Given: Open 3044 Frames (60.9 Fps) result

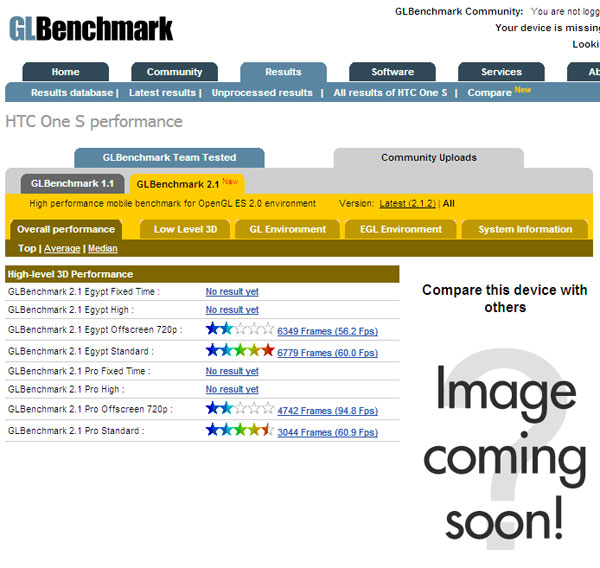Looking at the screenshot, I should [x=327, y=432].
